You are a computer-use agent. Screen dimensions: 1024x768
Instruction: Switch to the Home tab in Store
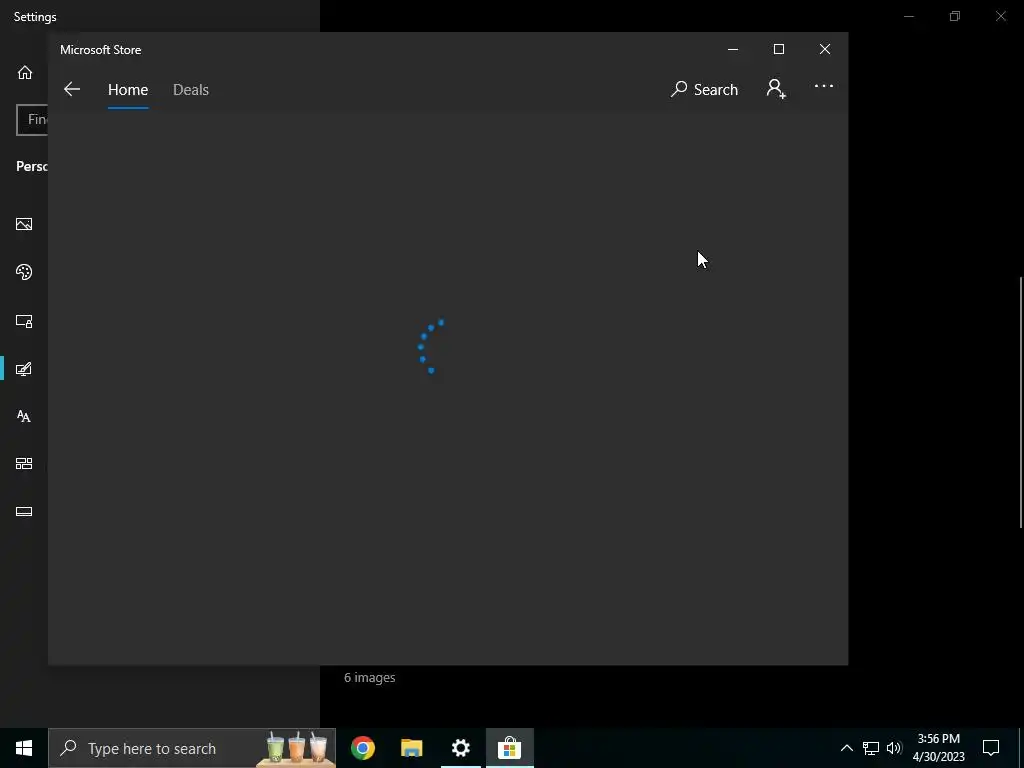point(128,89)
